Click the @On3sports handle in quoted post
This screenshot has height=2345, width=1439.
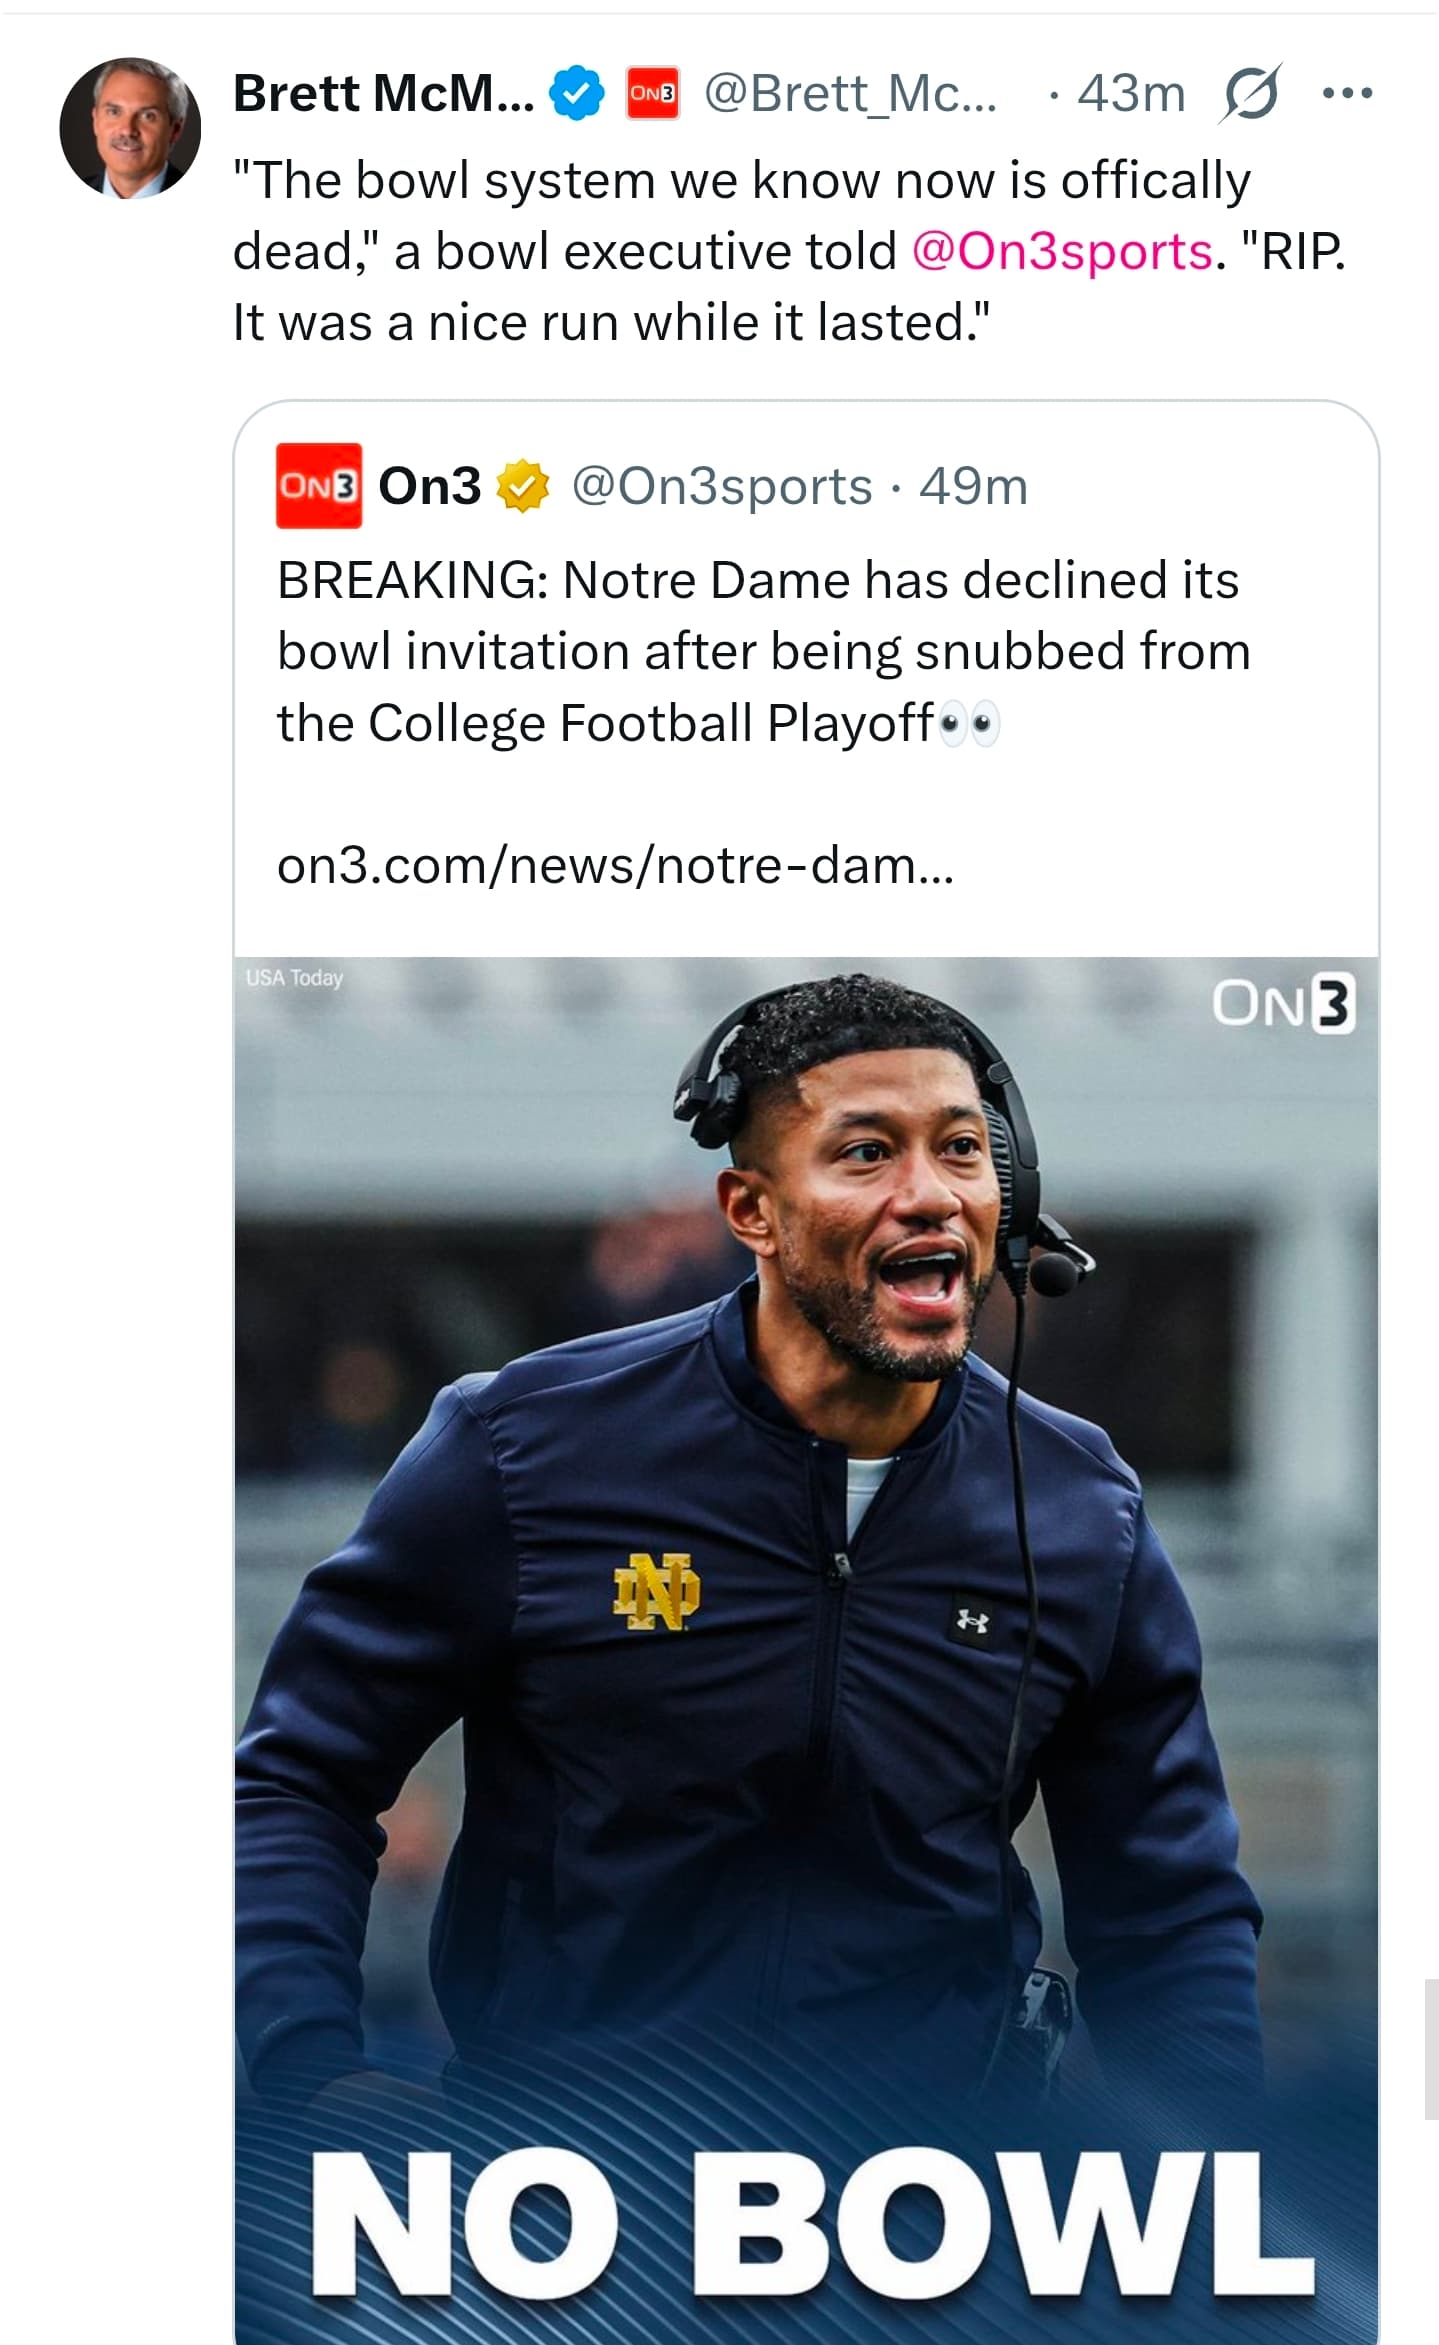[x=722, y=487]
